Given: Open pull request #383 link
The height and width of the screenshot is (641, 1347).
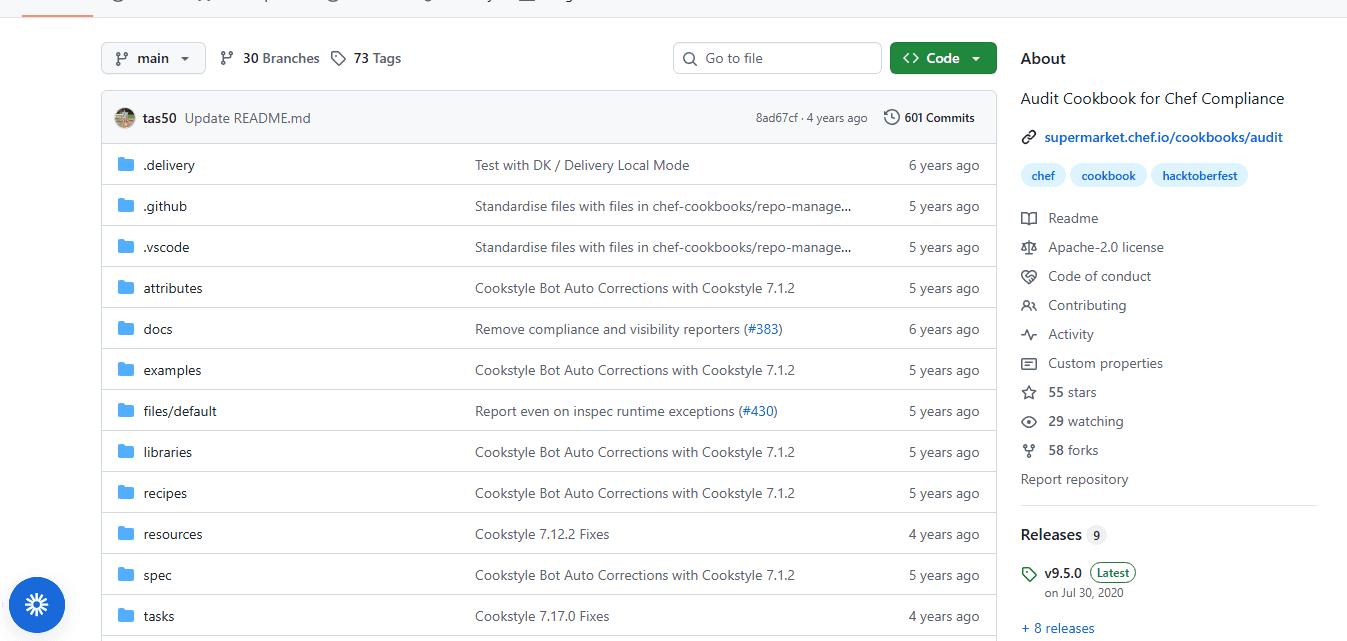Looking at the screenshot, I should [x=765, y=329].
